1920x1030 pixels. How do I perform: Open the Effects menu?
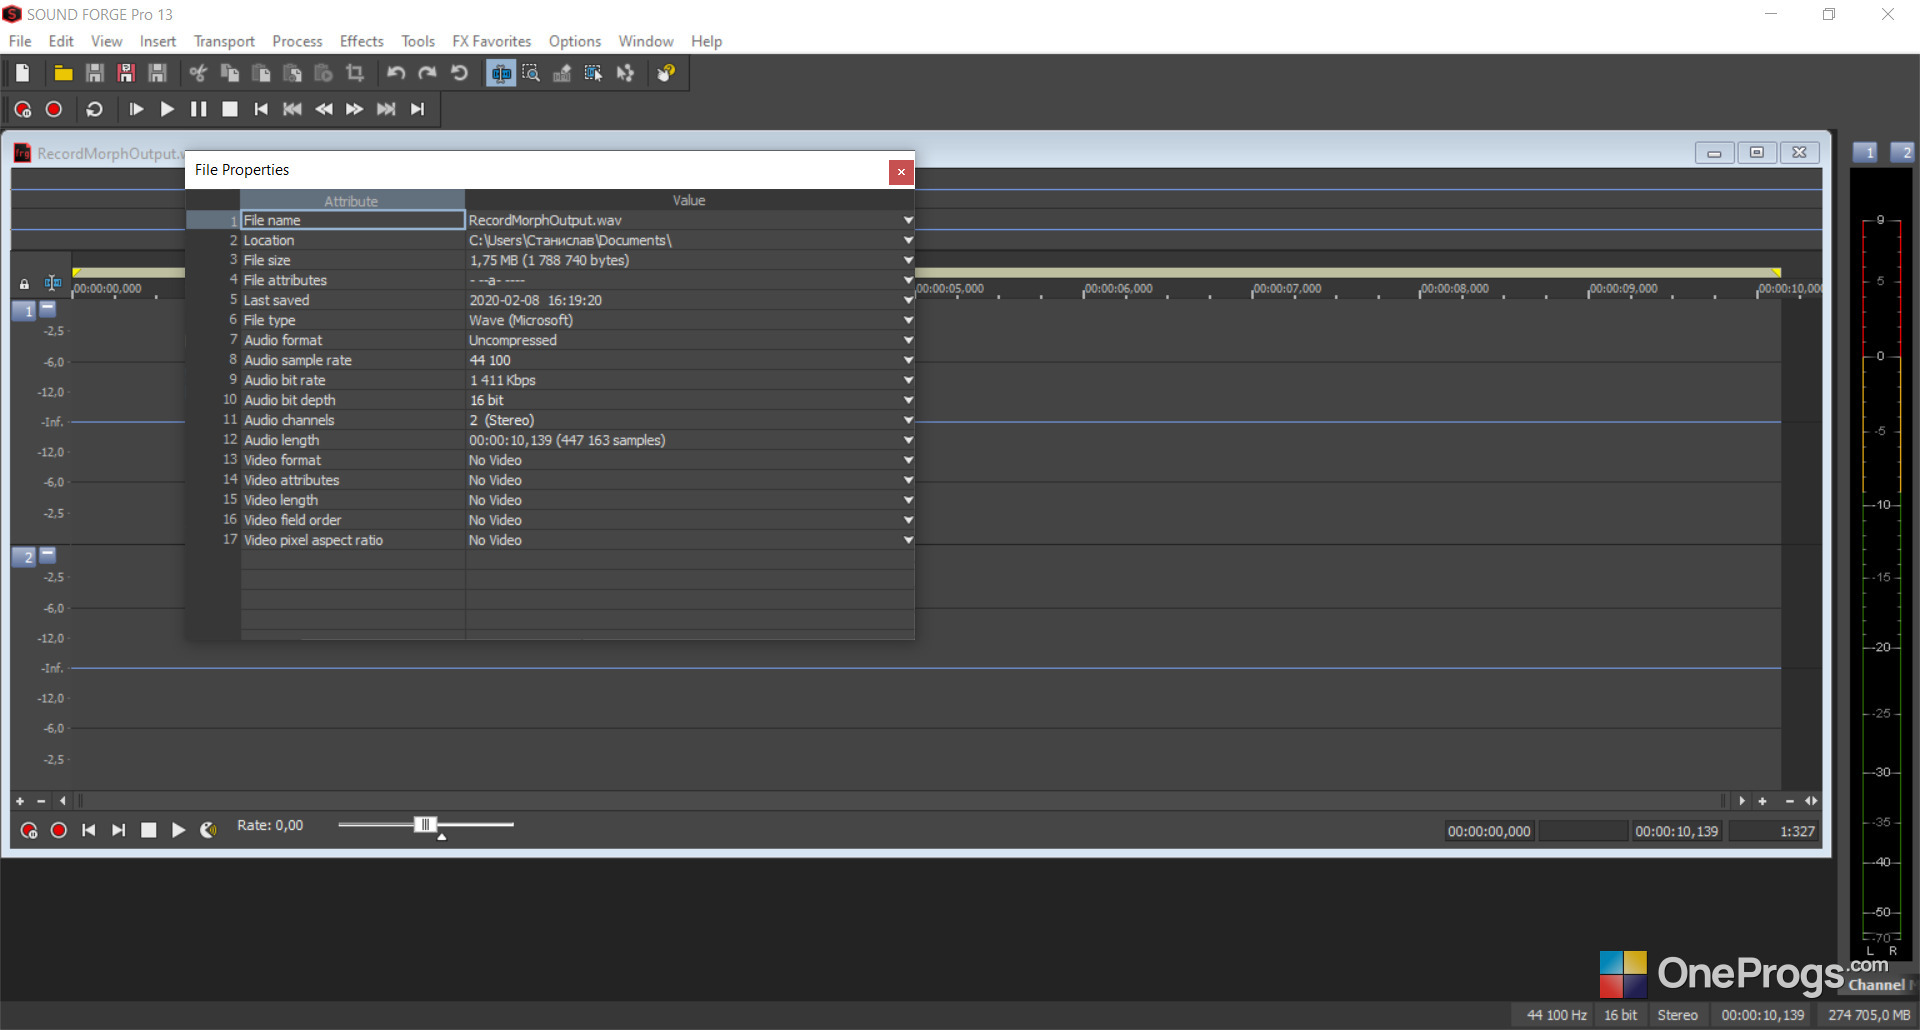(362, 41)
